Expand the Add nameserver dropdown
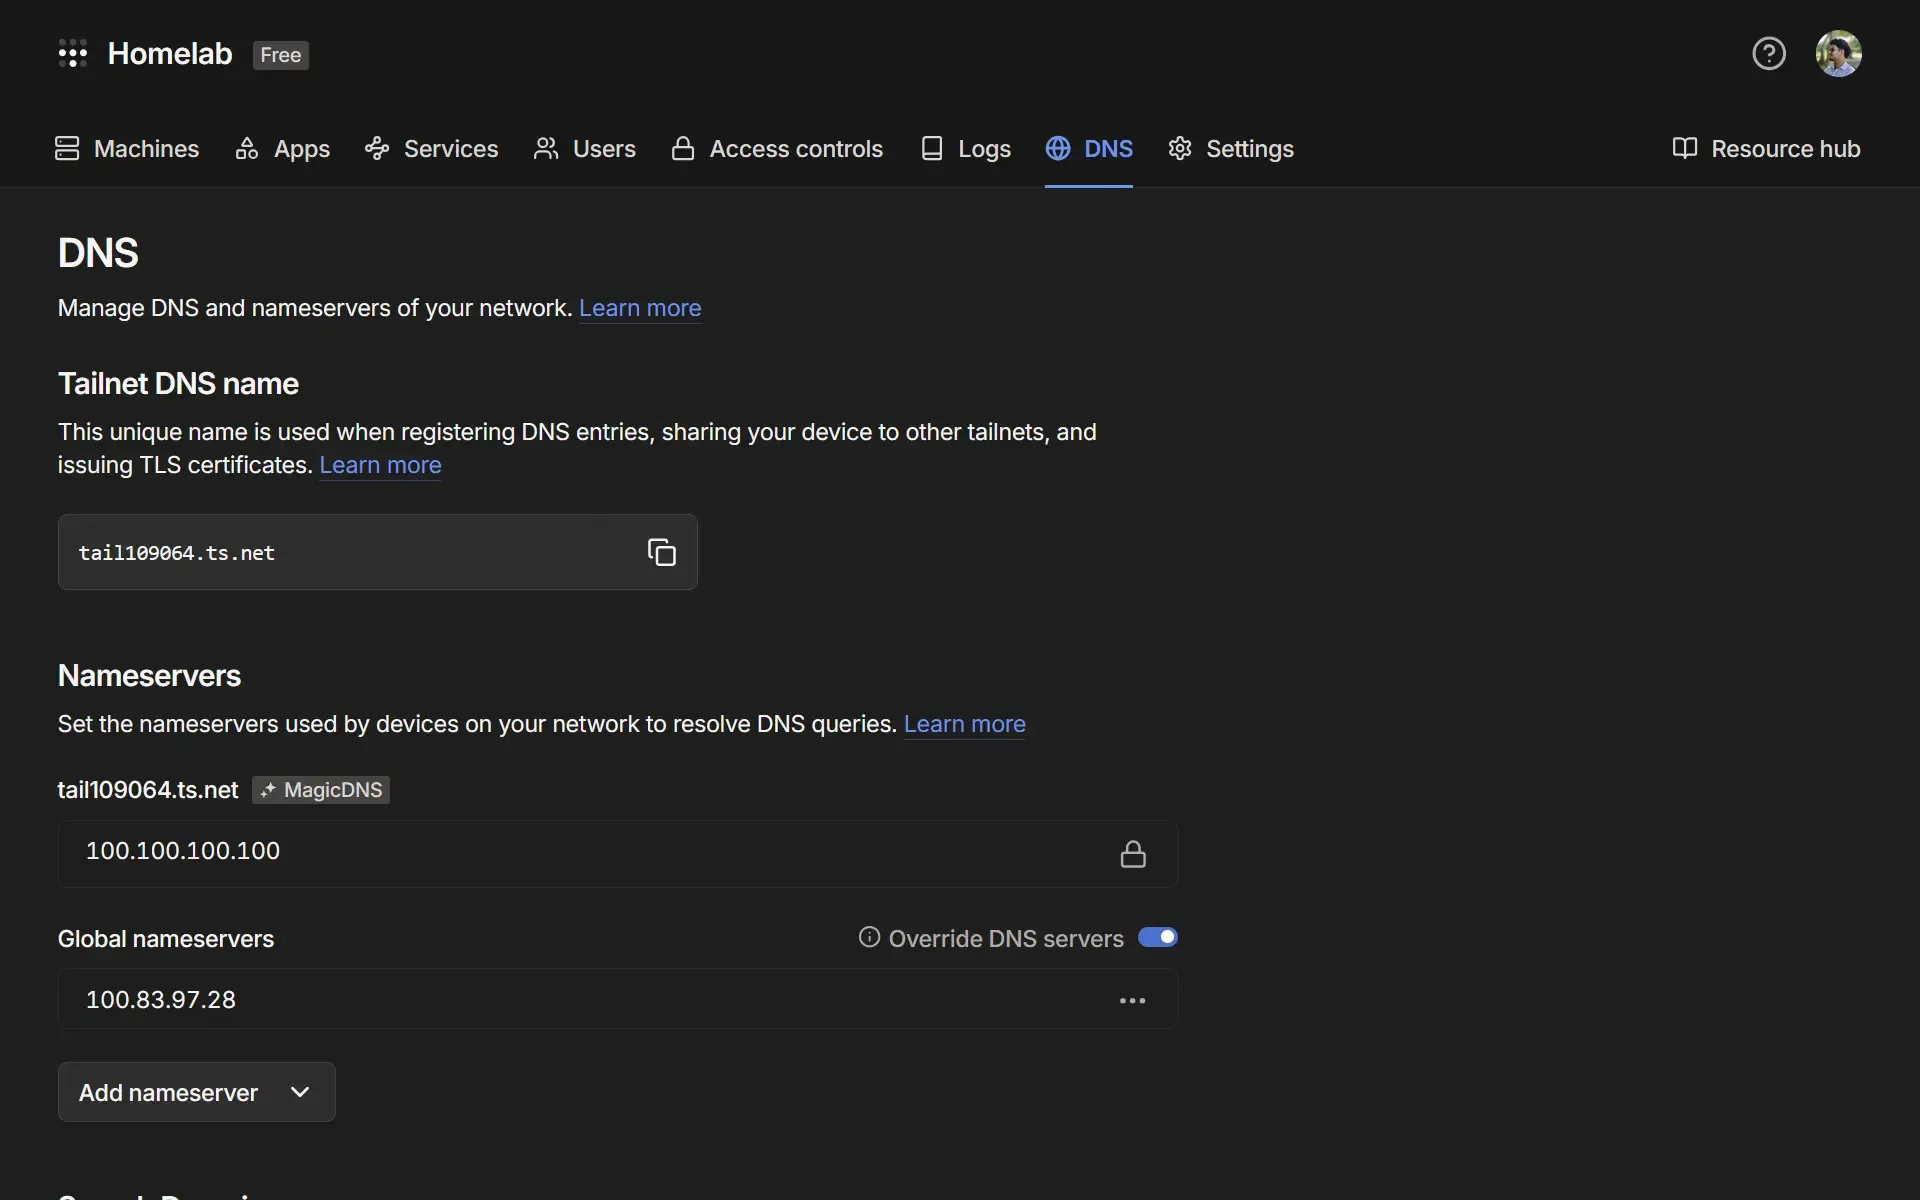Screen dimensions: 1920x1200 pyautogui.click(x=196, y=1092)
